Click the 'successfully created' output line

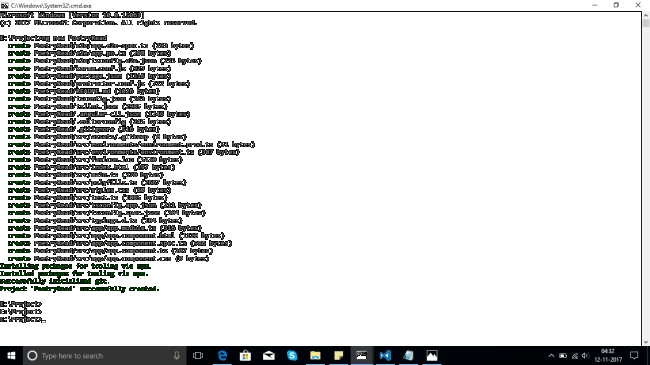tap(80, 289)
